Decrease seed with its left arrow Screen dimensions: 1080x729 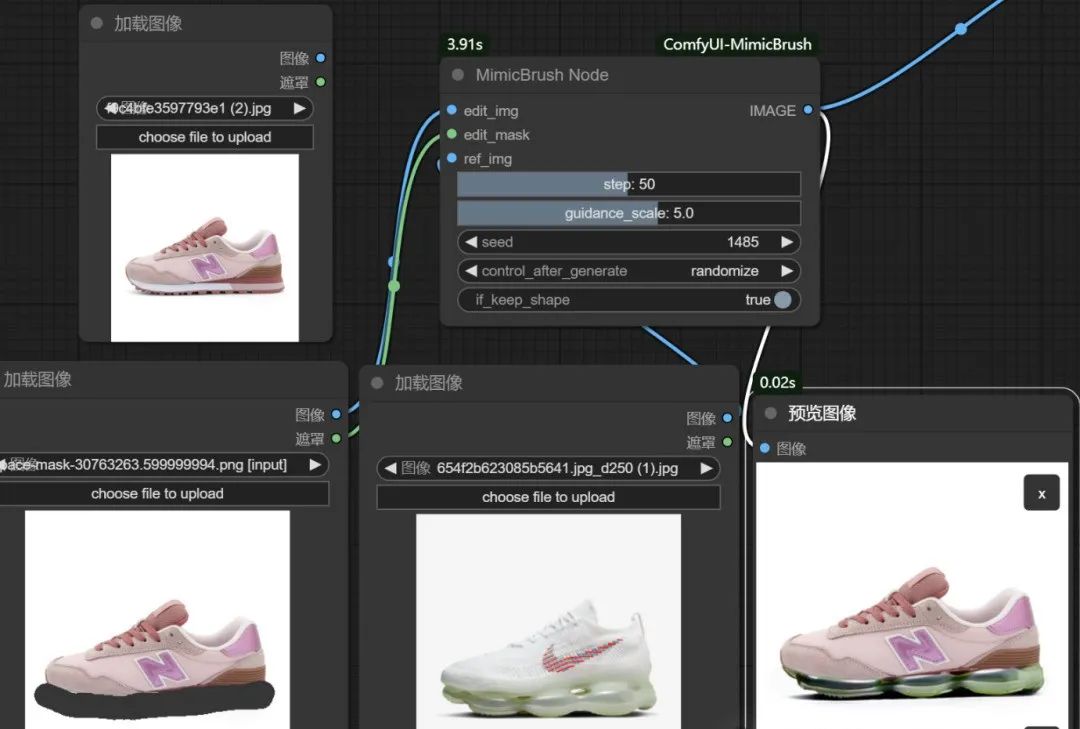click(471, 242)
